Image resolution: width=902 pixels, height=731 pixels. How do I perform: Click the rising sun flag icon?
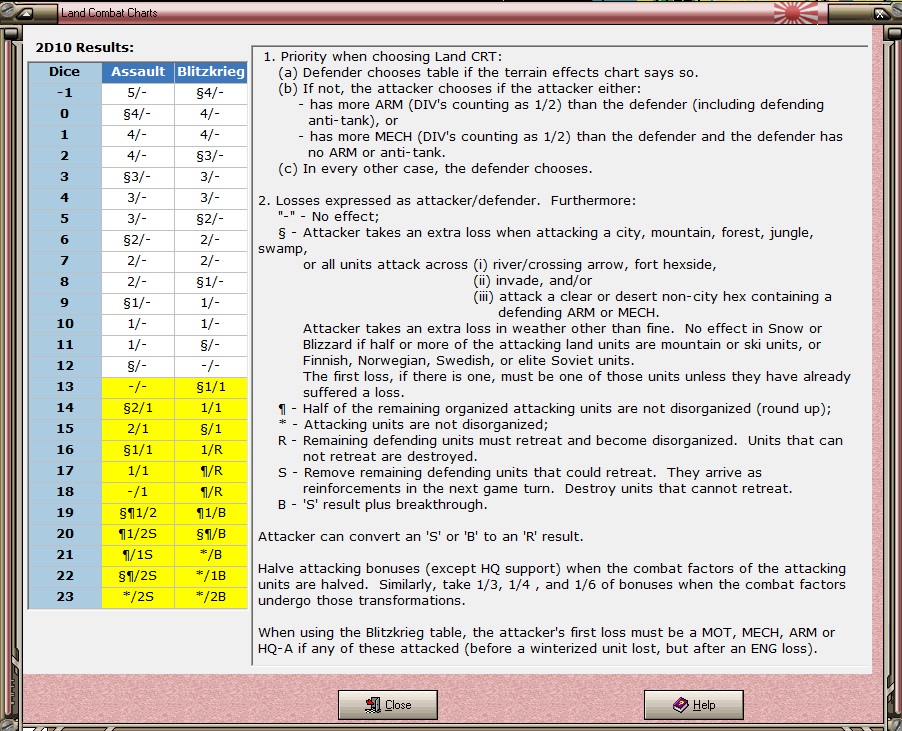click(796, 12)
